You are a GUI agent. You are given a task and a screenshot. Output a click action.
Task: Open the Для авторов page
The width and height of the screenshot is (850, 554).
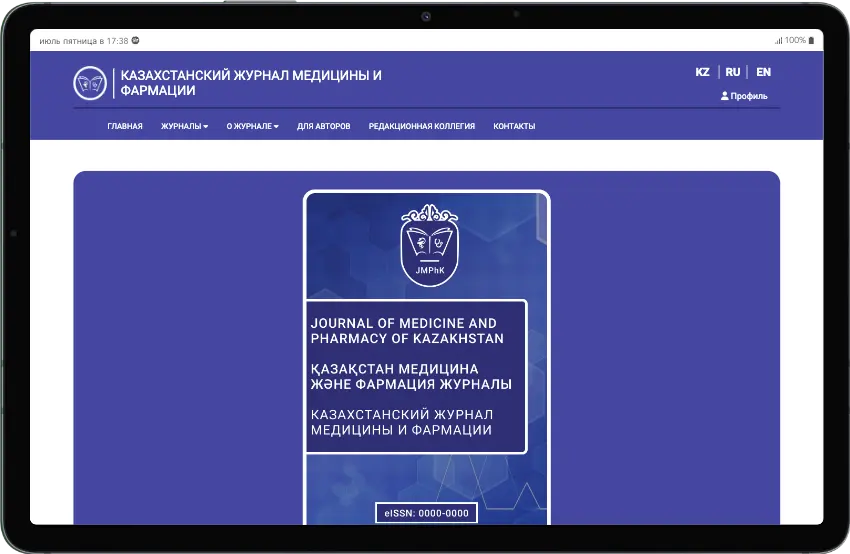(x=324, y=126)
